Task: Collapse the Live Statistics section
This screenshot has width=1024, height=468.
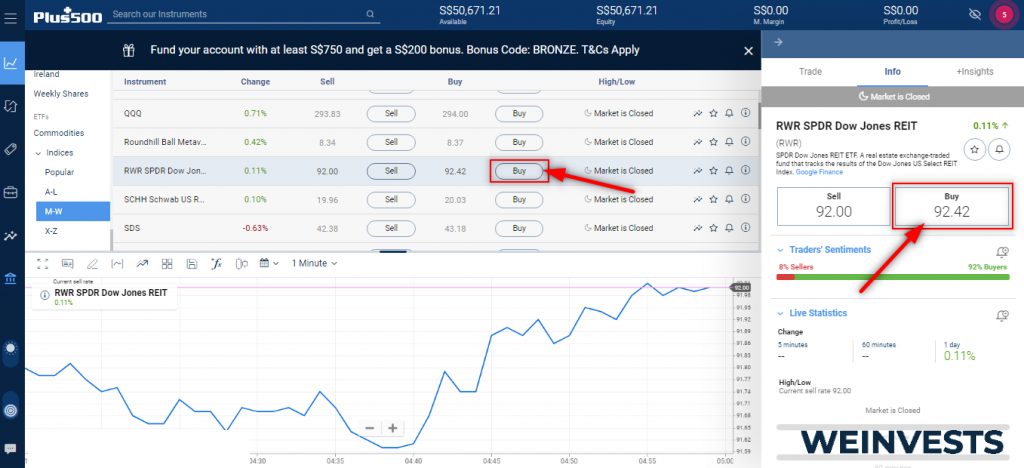Action: pyautogui.click(x=780, y=313)
